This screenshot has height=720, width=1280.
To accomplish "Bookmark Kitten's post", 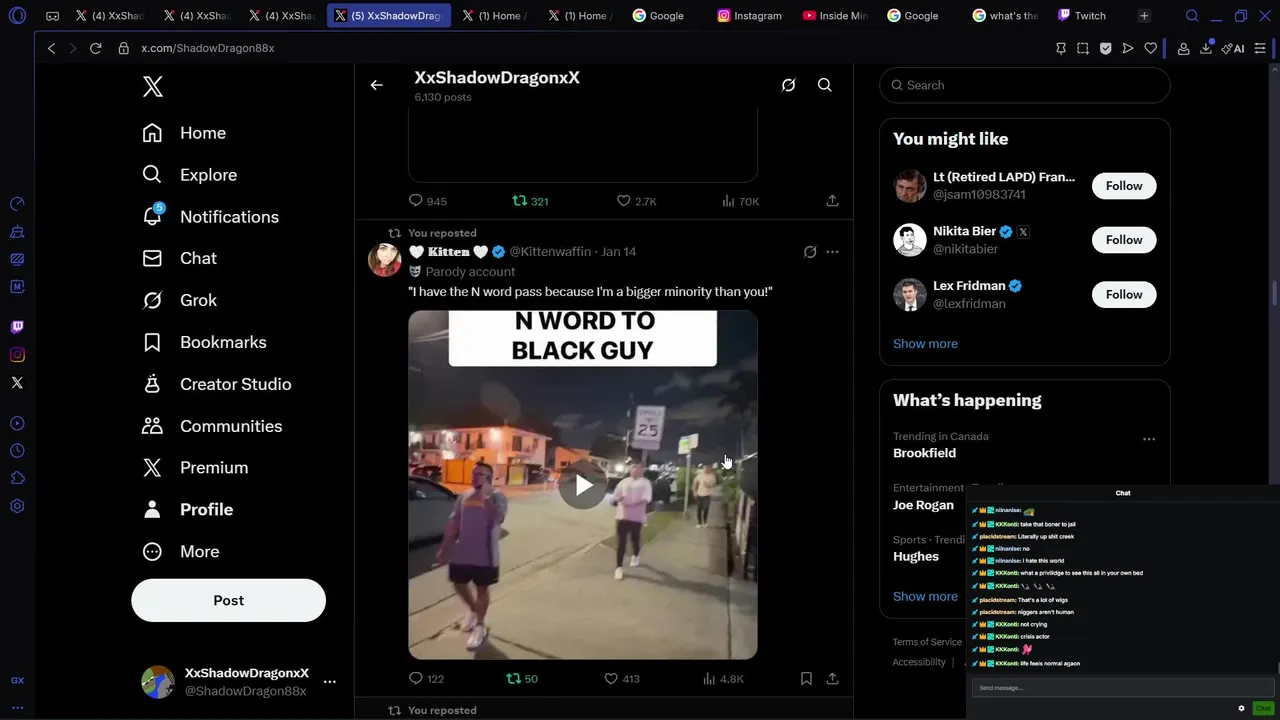I will [x=806, y=679].
